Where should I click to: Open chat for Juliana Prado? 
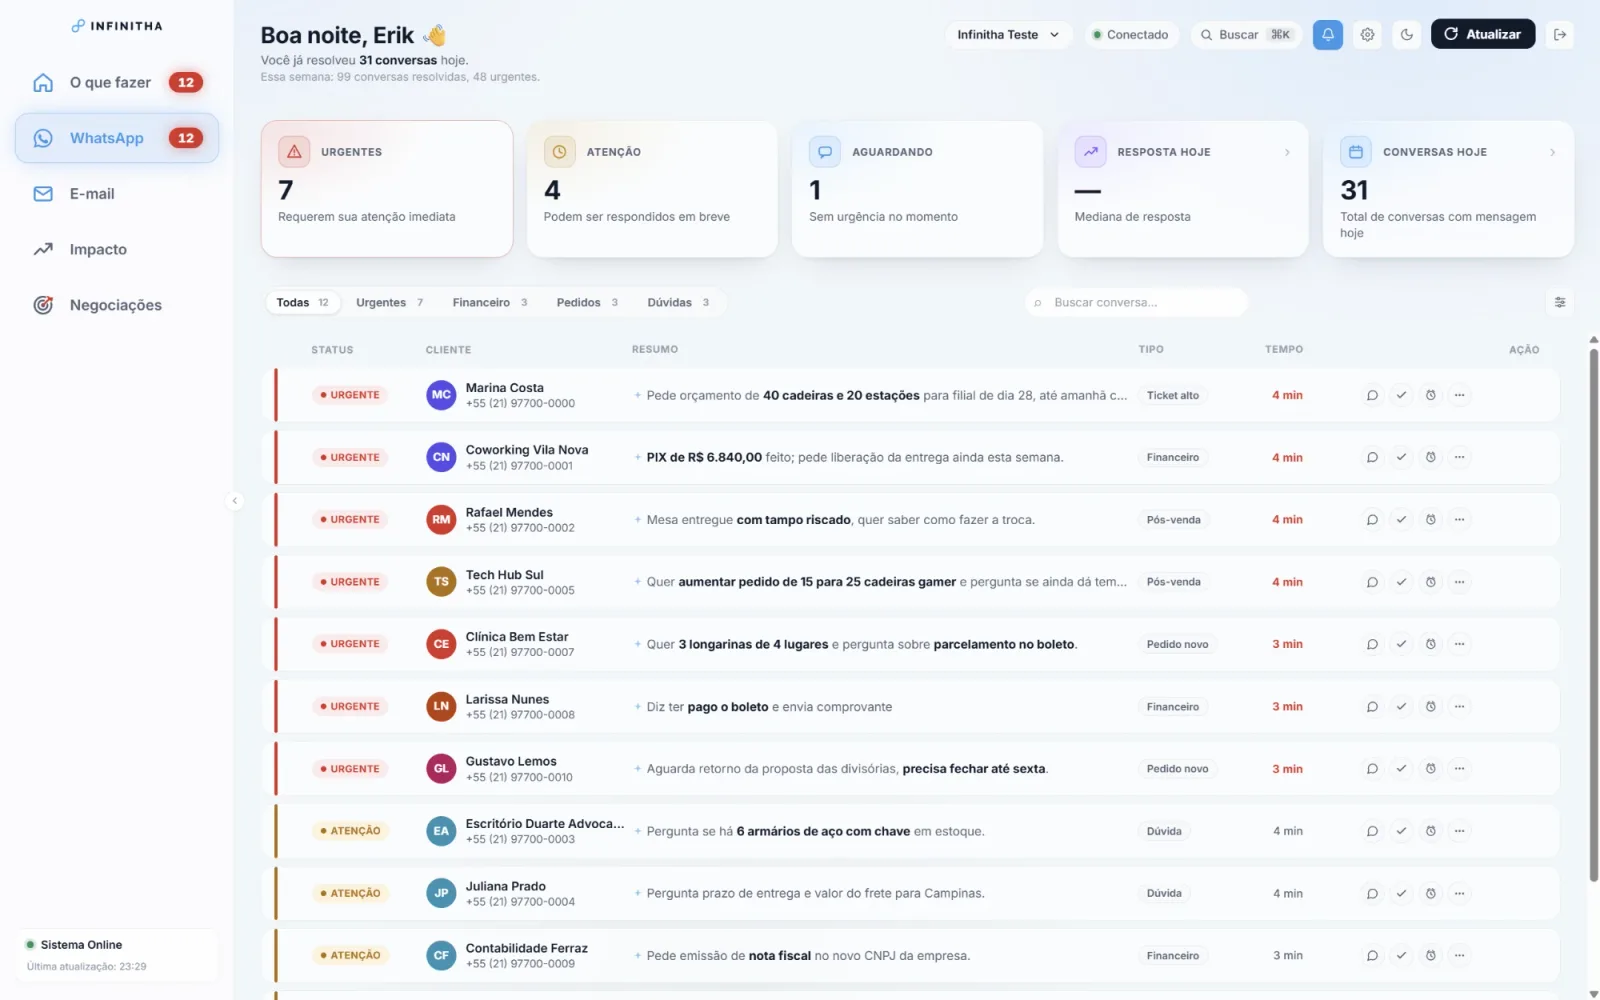coord(1372,894)
